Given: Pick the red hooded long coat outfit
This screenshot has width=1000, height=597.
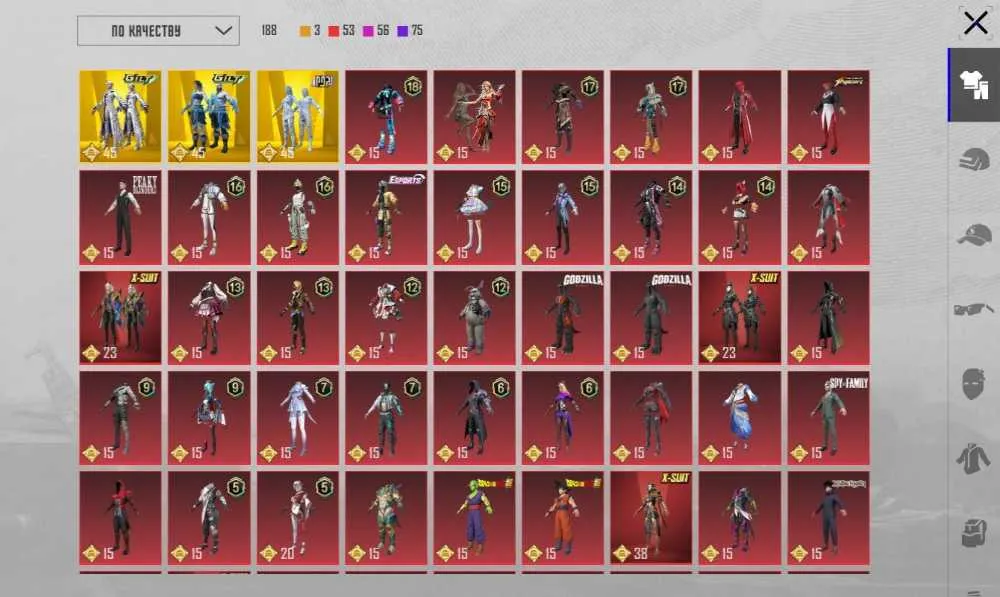Looking at the screenshot, I should (740, 117).
